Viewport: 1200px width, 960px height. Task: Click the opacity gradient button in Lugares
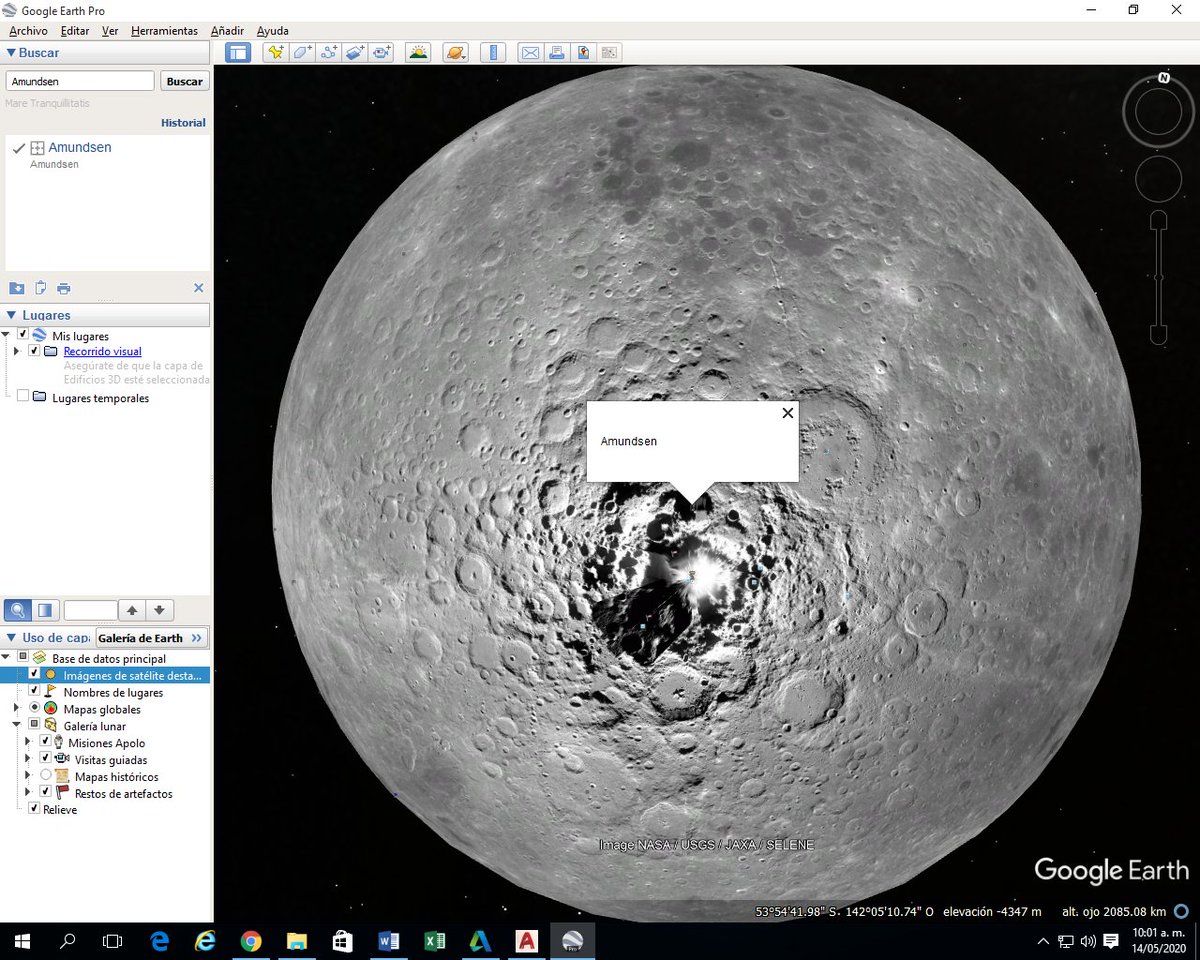click(x=45, y=610)
